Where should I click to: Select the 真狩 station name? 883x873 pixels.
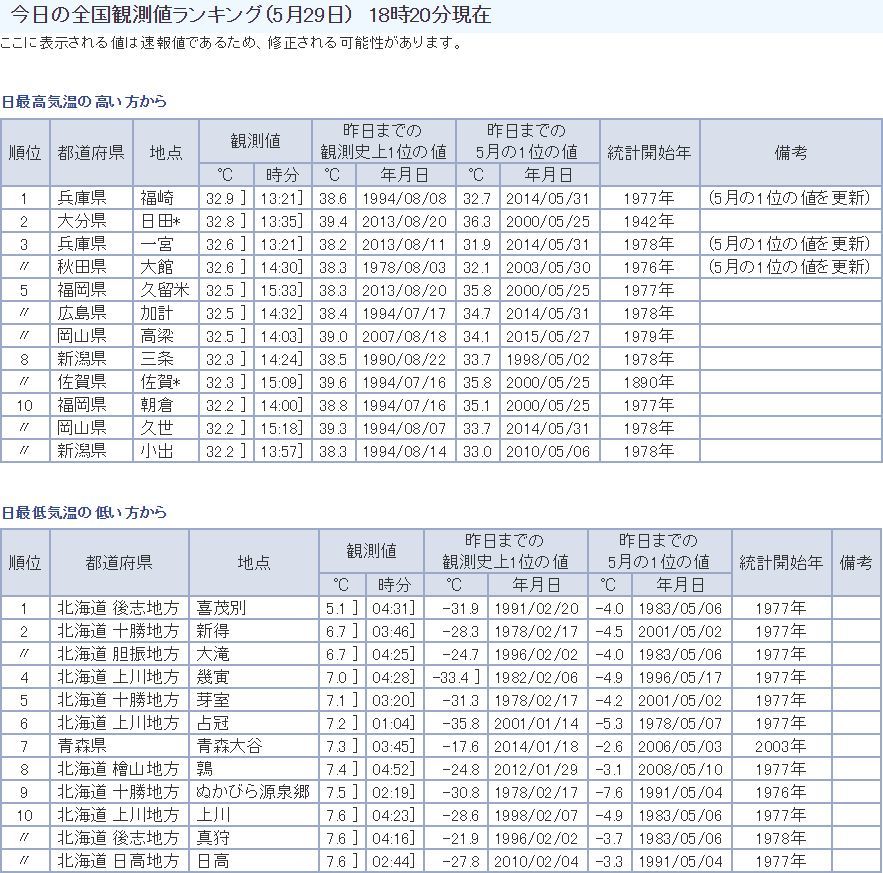[213, 838]
